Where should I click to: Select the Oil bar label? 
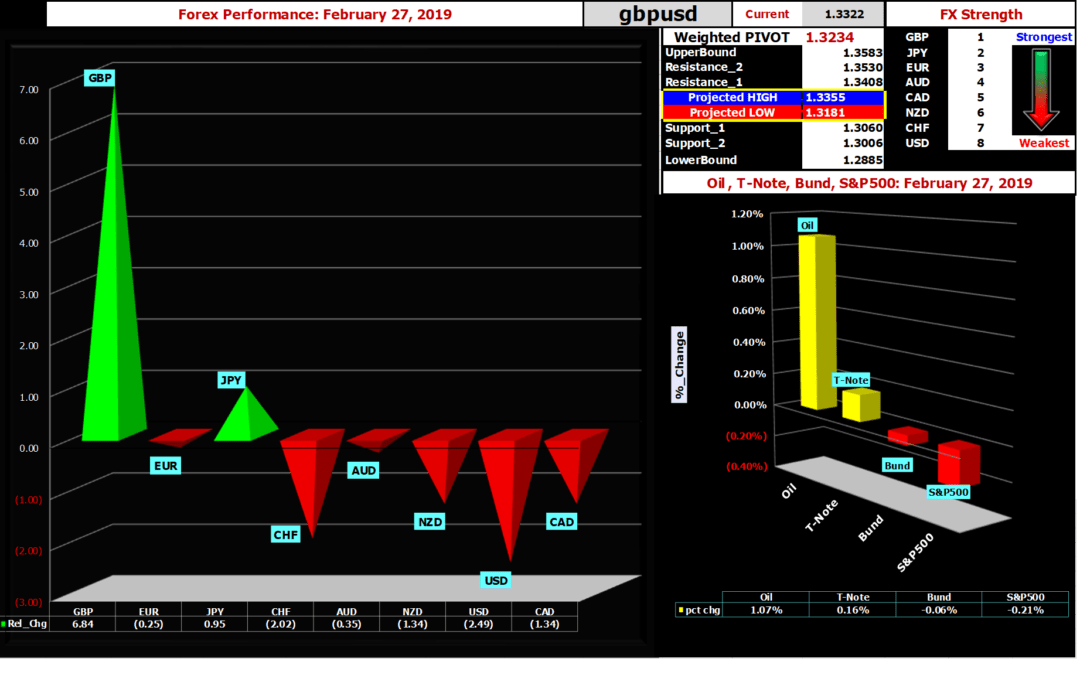tap(807, 224)
